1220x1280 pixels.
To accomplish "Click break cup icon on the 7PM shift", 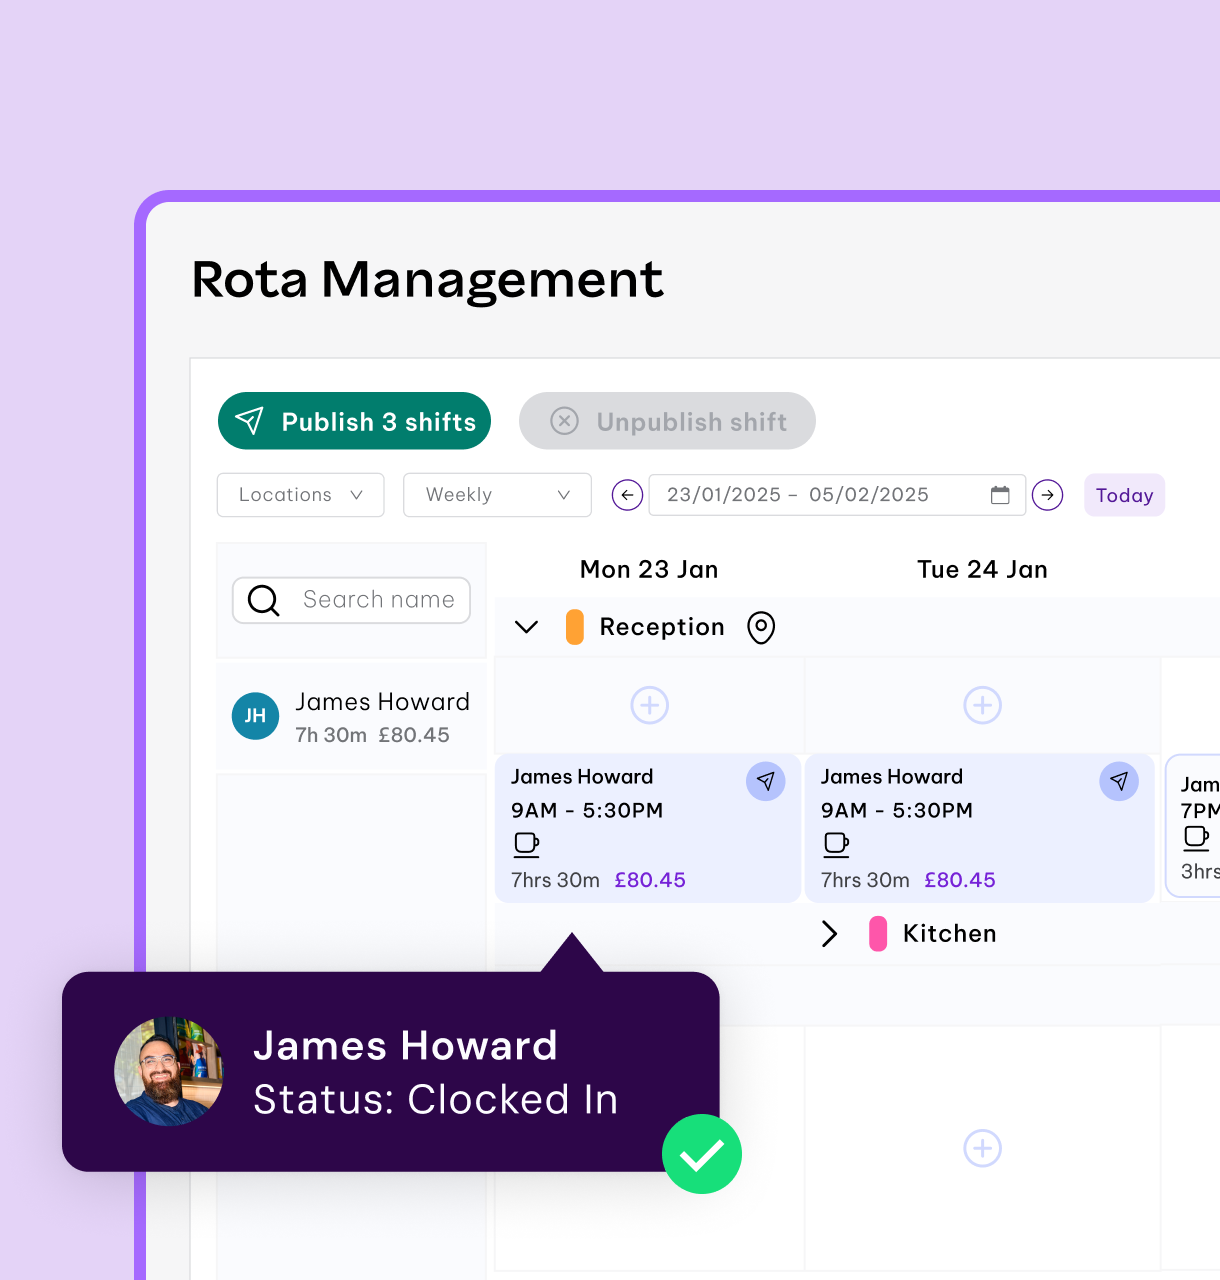I will [1196, 838].
